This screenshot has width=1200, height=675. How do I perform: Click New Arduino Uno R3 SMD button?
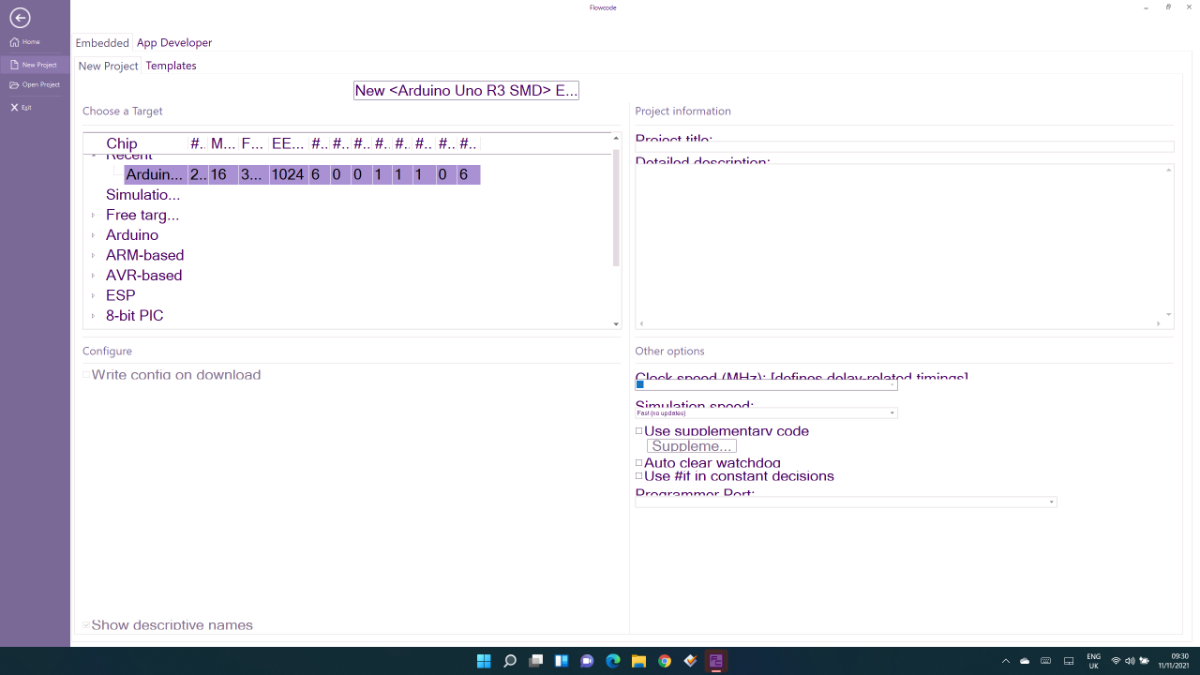tap(466, 90)
